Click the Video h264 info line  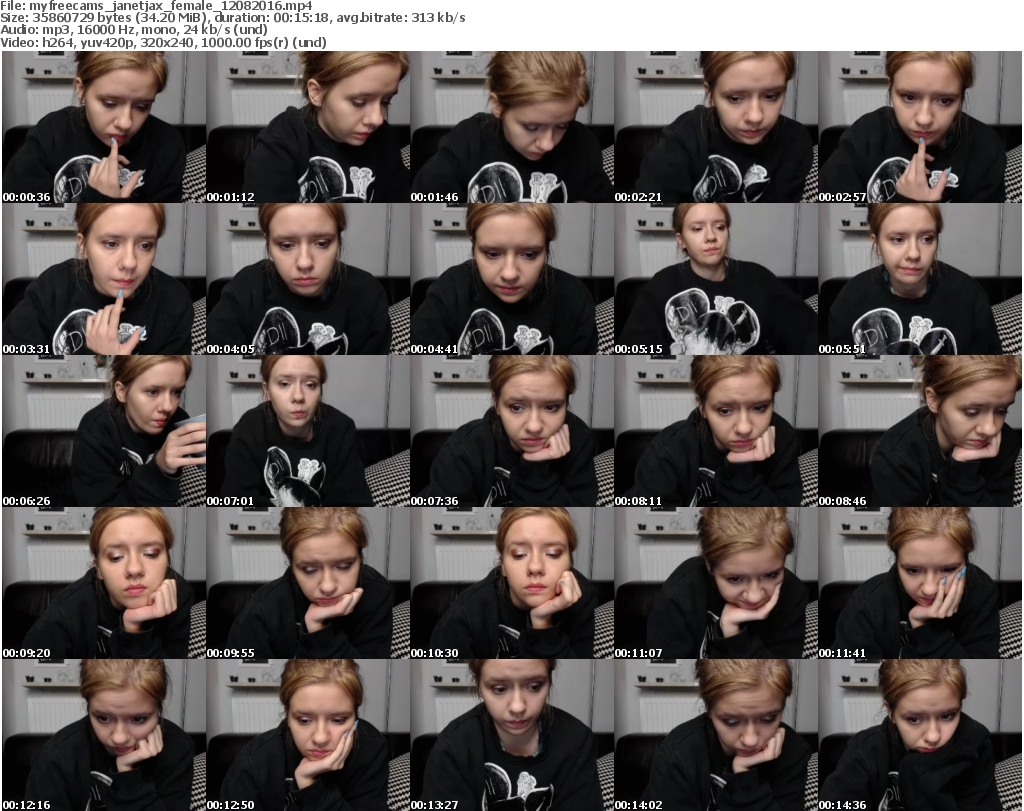pyautogui.click(x=163, y=42)
